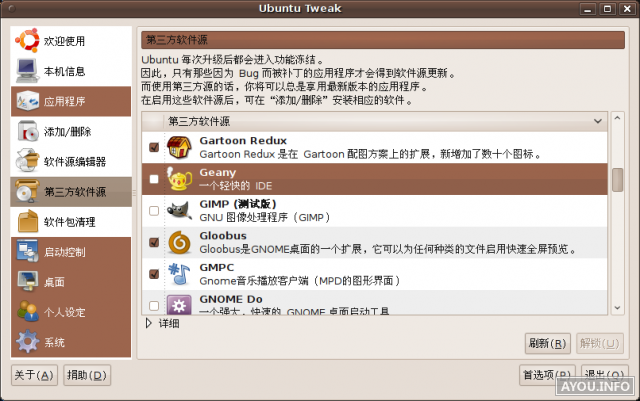Click the 桌面 monitor icon
This screenshot has width=640, height=401.
tap(27, 282)
